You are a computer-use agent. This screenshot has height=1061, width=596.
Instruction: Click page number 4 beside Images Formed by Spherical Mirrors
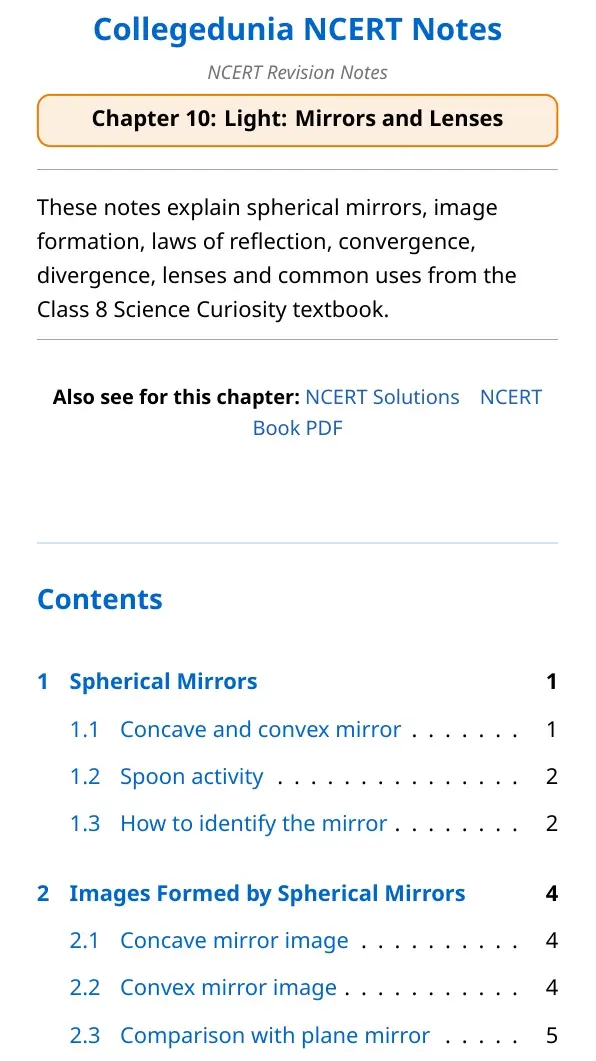551,893
